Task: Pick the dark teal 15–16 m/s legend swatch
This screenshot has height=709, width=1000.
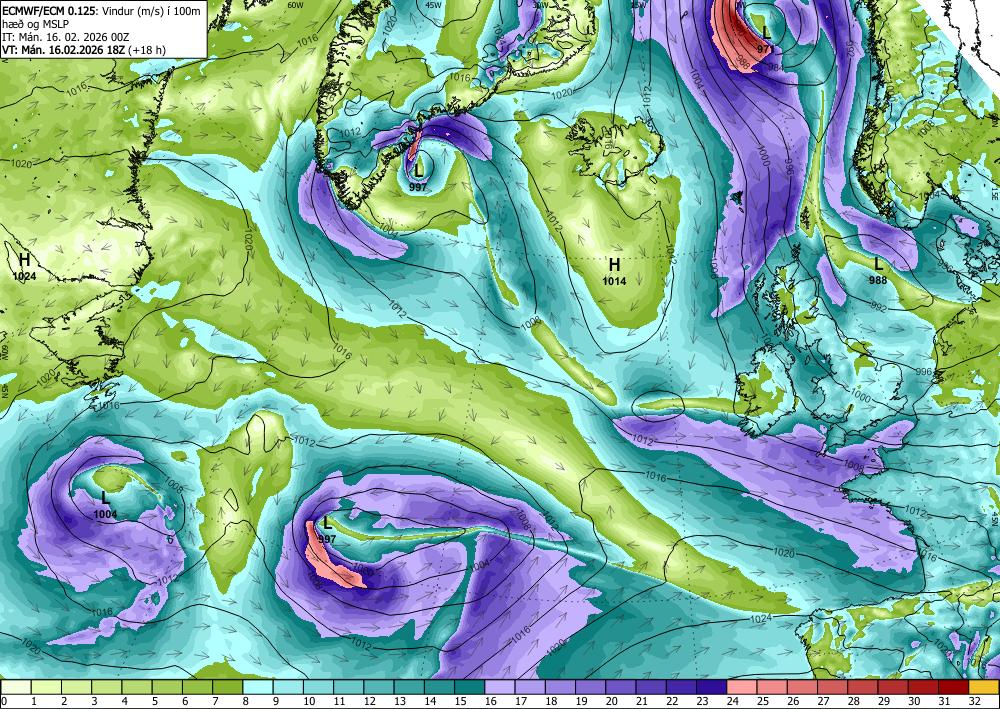Action: click(x=470, y=687)
